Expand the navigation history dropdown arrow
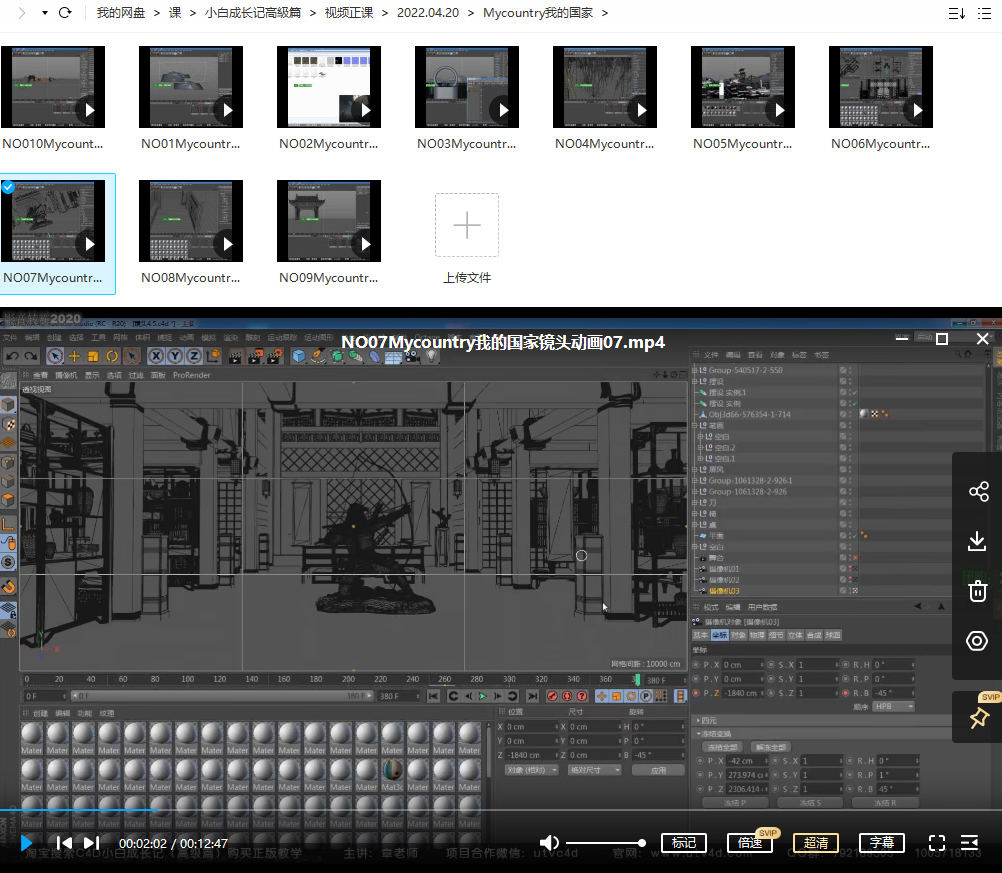 45,13
